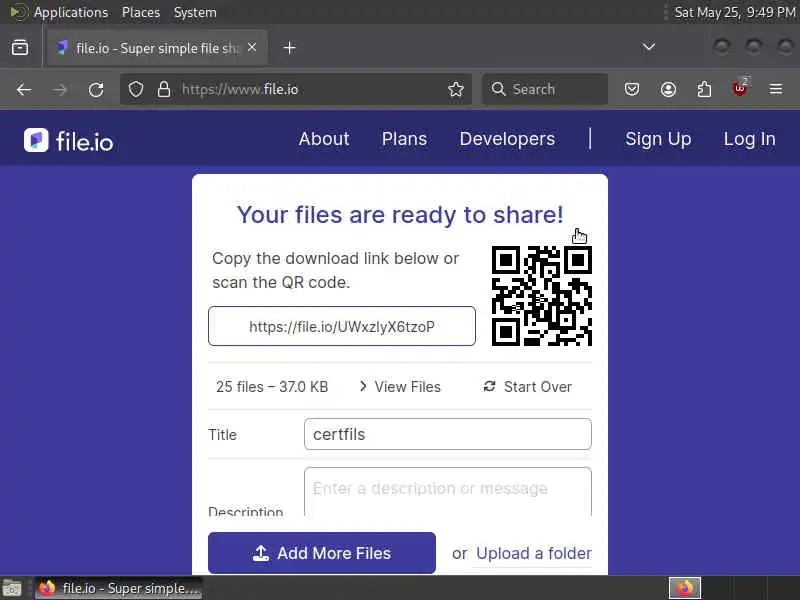Click the file.io logo icon
The image size is (800, 600).
click(36, 140)
